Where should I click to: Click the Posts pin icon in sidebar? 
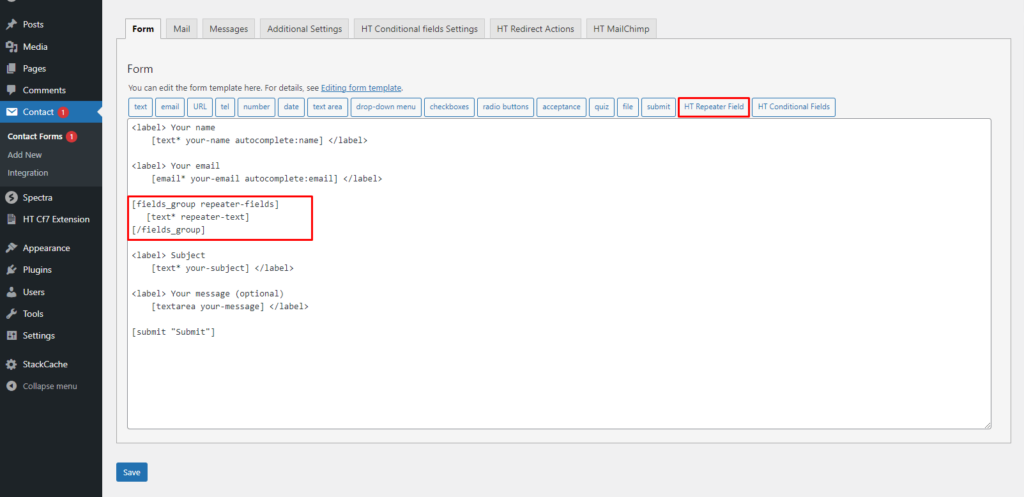[x=11, y=24]
